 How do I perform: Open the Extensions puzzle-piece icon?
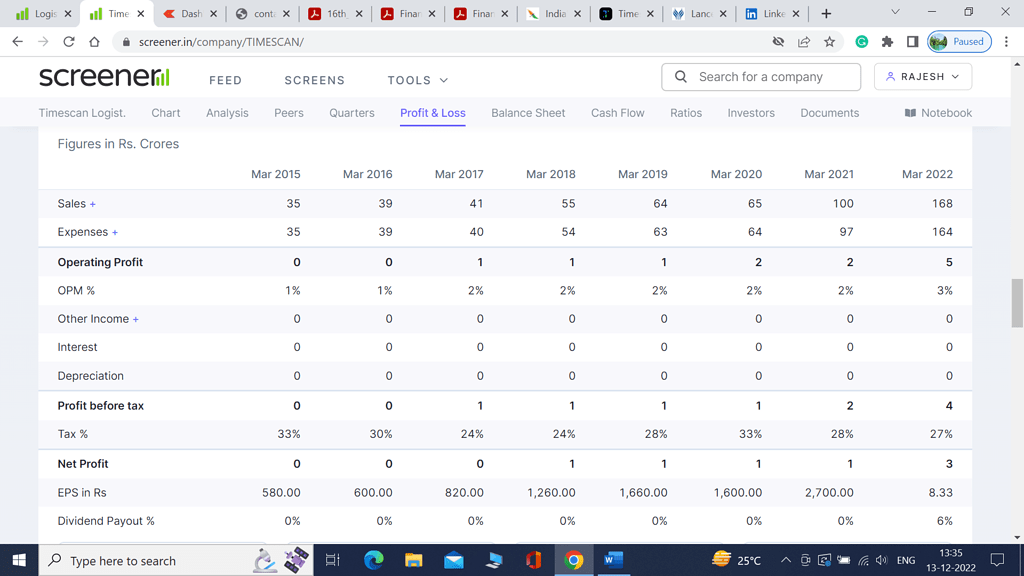[887, 42]
